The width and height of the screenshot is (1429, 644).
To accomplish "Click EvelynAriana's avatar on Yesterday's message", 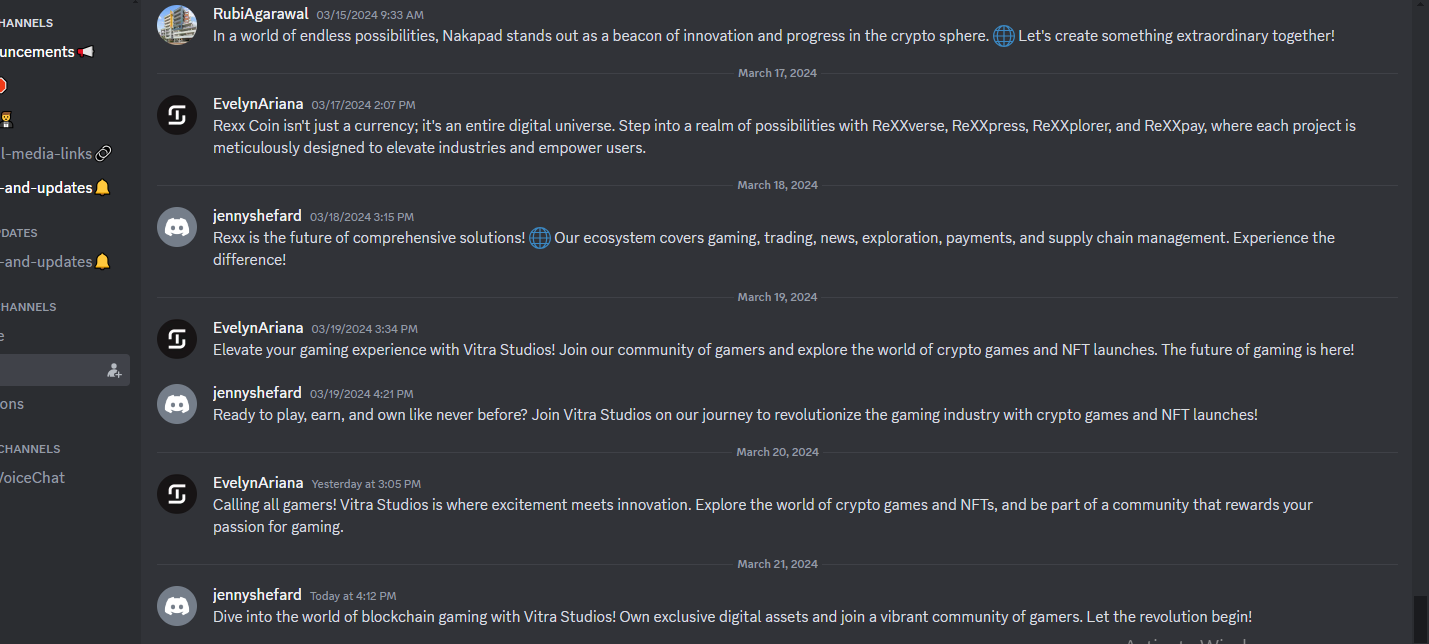I will pos(177,494).
